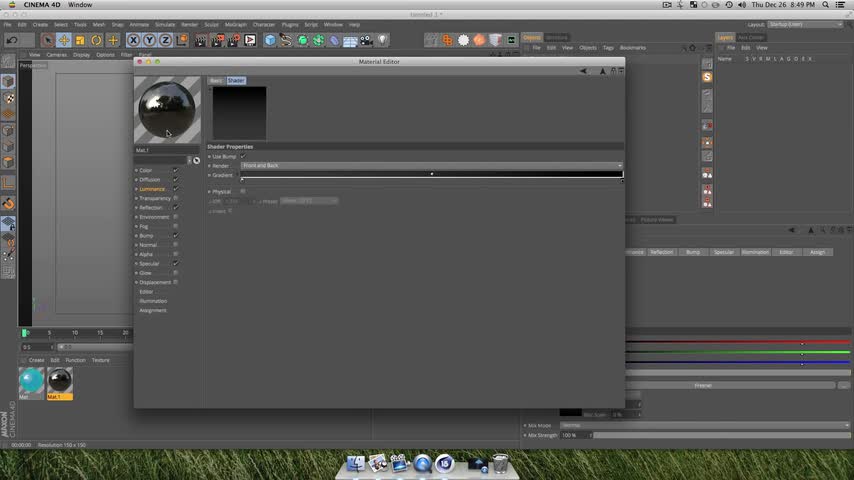Click the Bump button in Attributes panel
The image size is (854, 480).
(693, 252)
